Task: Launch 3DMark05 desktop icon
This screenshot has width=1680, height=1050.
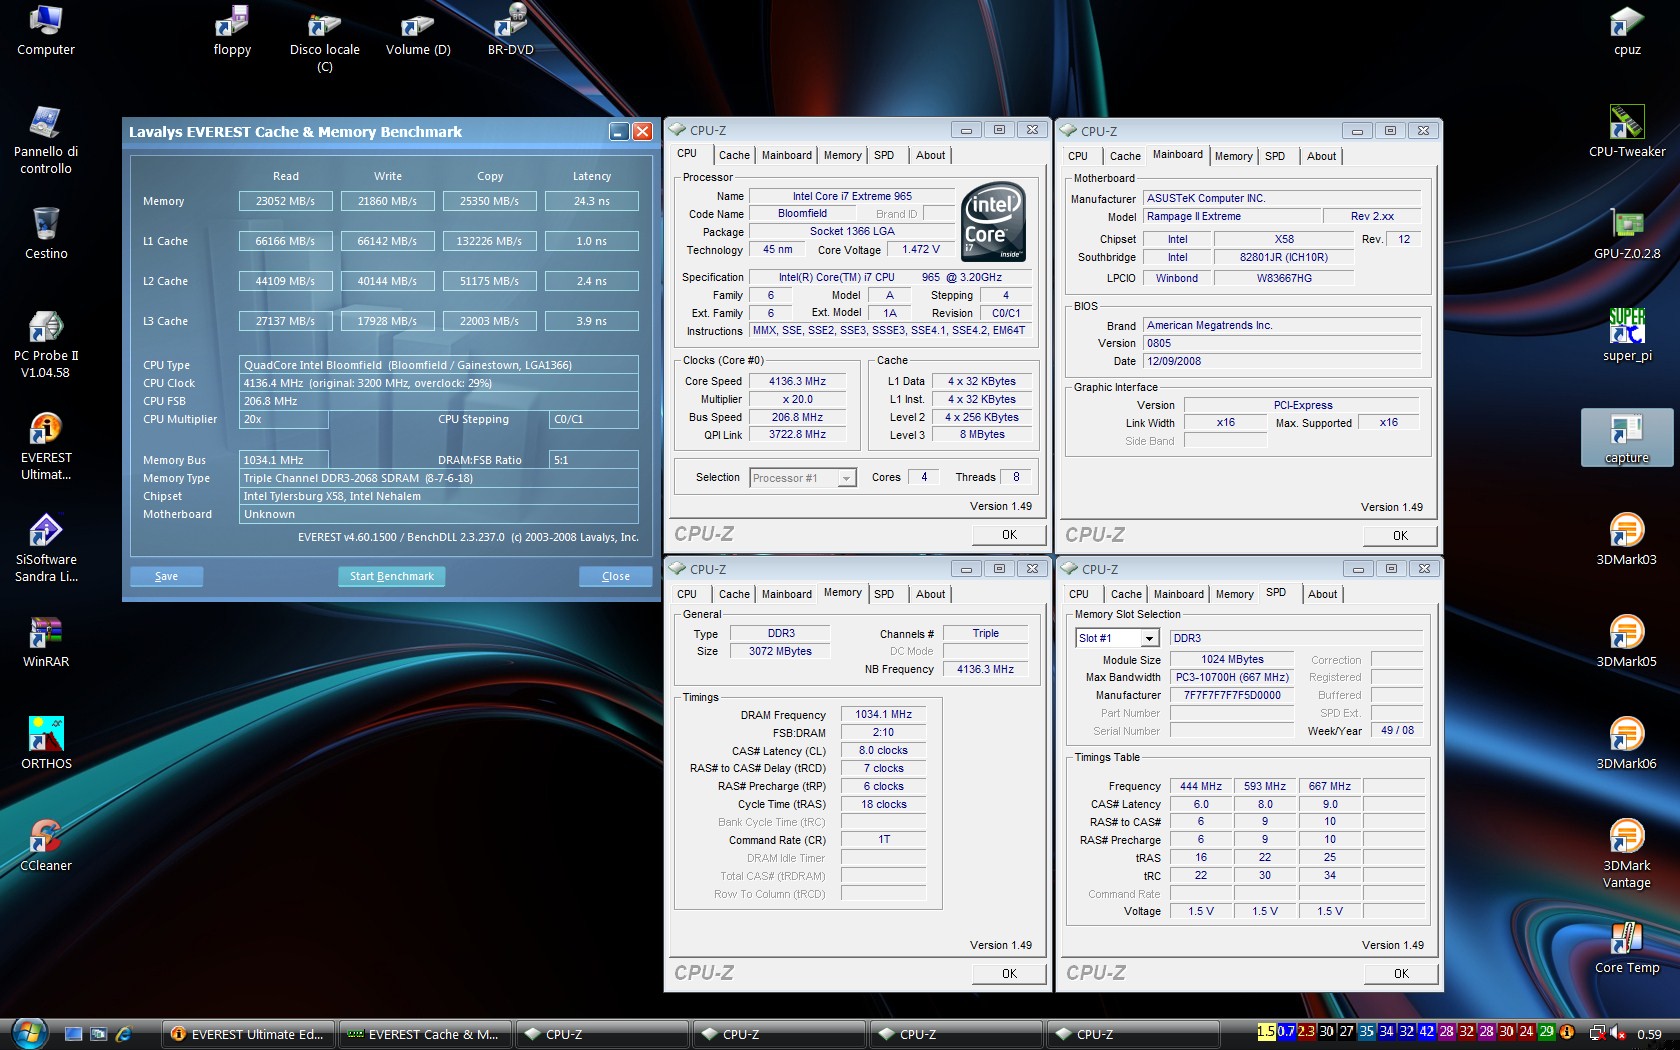Action: (x=1627, y=641)
